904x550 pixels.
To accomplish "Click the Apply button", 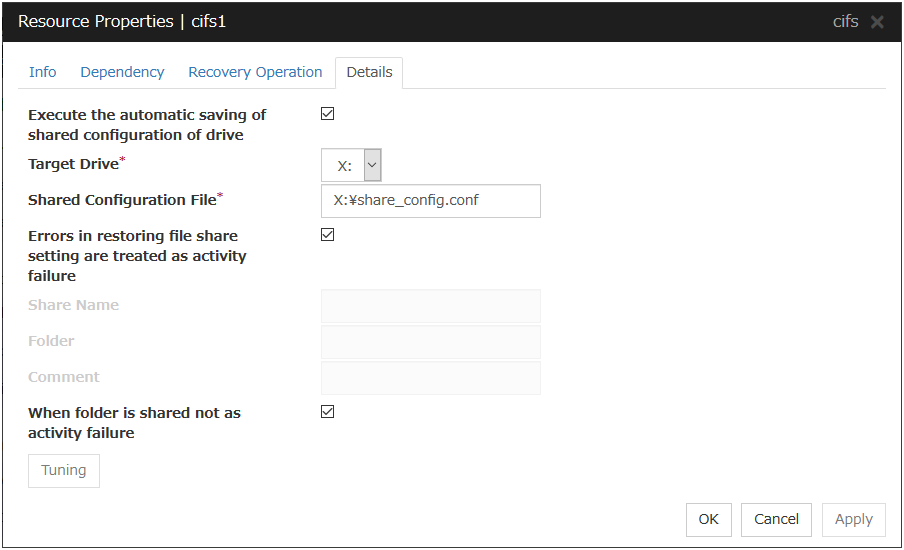I will 853,519.
